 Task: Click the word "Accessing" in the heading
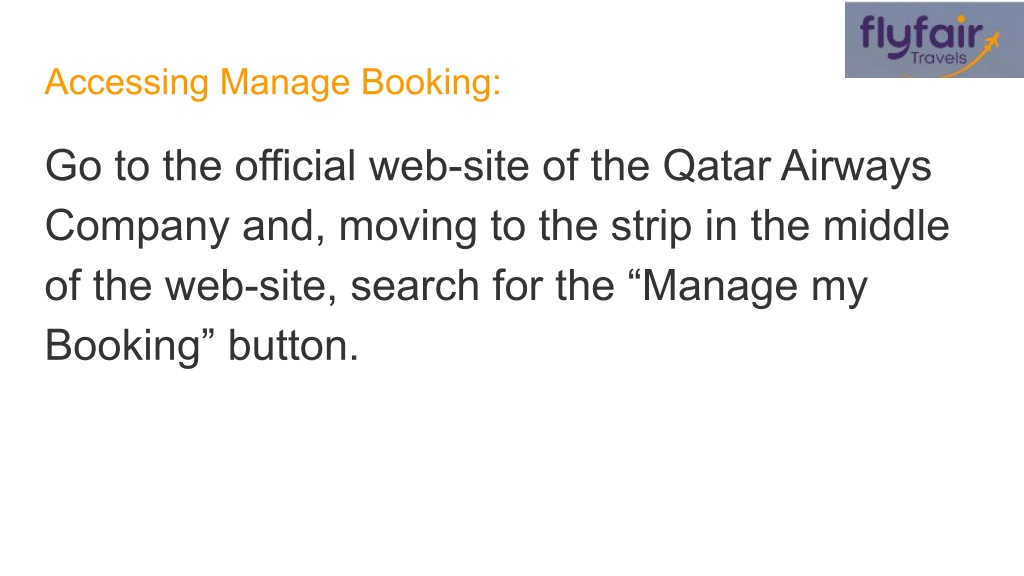pyautogui.click(x=127, y=83)
